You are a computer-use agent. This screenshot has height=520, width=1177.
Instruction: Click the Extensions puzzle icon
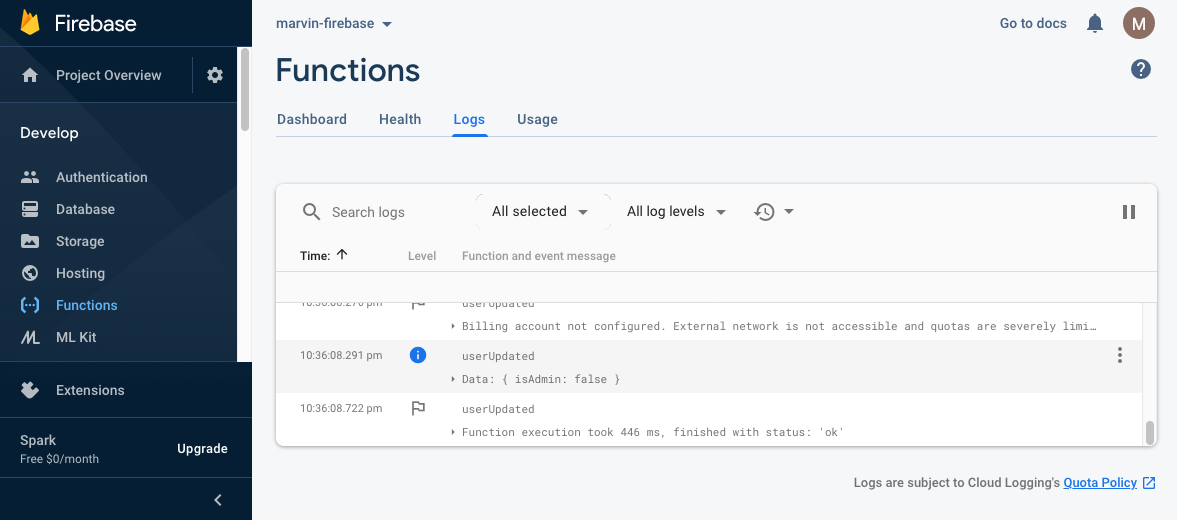(30, 390)
